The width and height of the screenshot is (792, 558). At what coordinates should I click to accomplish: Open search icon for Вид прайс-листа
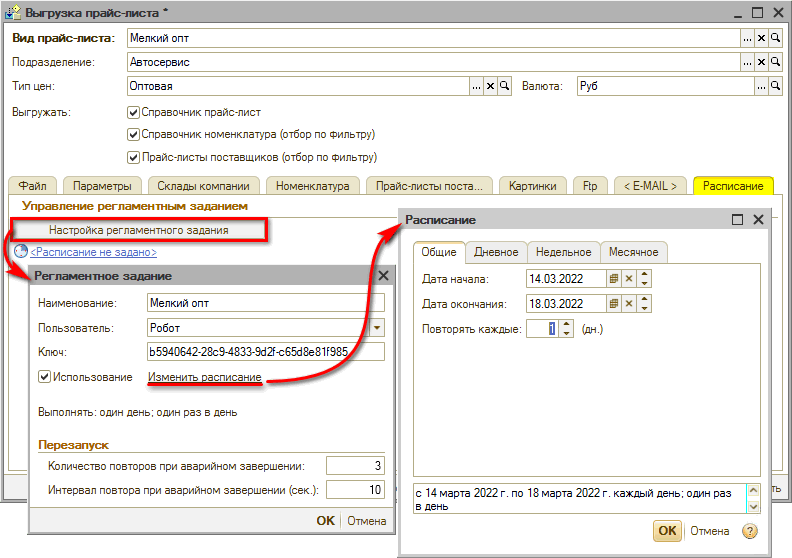[774, 37]
